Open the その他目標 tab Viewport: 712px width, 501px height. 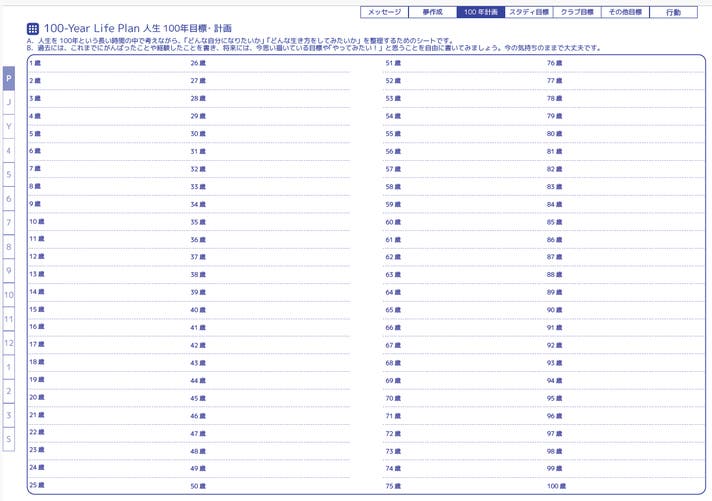pos(625,12)
